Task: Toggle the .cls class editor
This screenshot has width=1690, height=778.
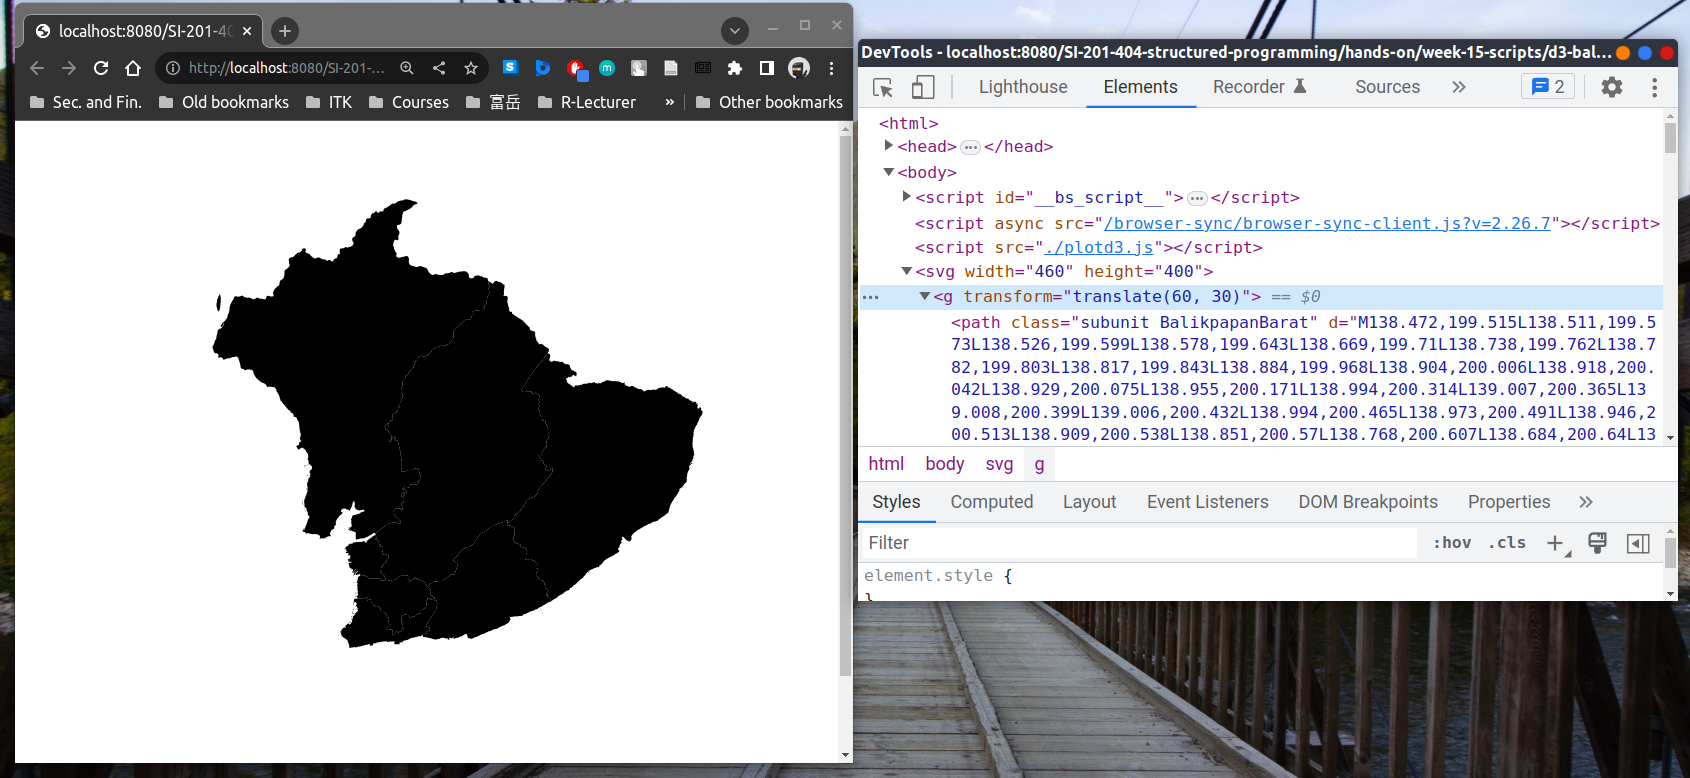Action: tap(1507, 543)
